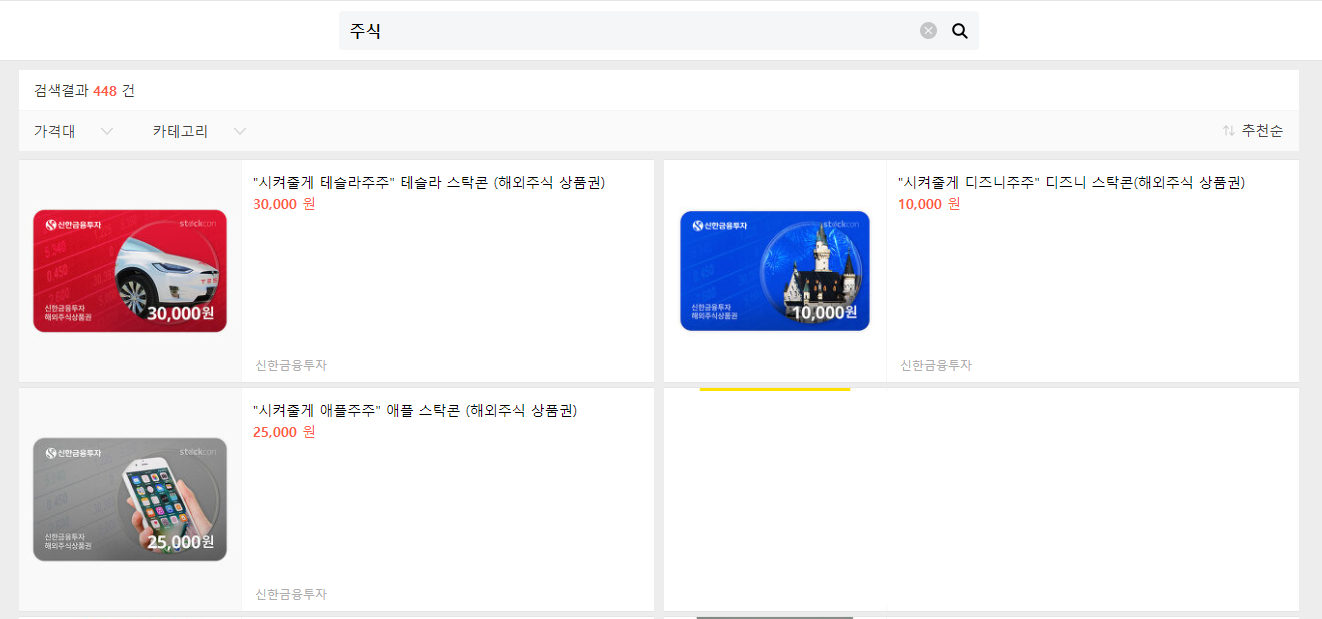Open the 디즈니 스탁콘 product title link
The width and height of the screenshot is (1322, 619).
[x=1071, y=182]
